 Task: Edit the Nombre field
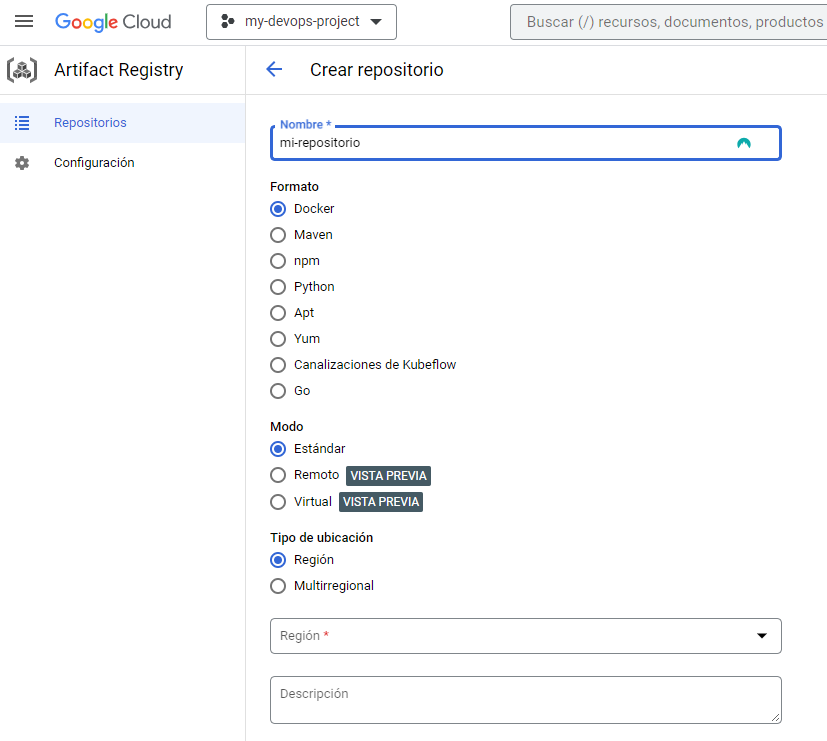(526, 143)
